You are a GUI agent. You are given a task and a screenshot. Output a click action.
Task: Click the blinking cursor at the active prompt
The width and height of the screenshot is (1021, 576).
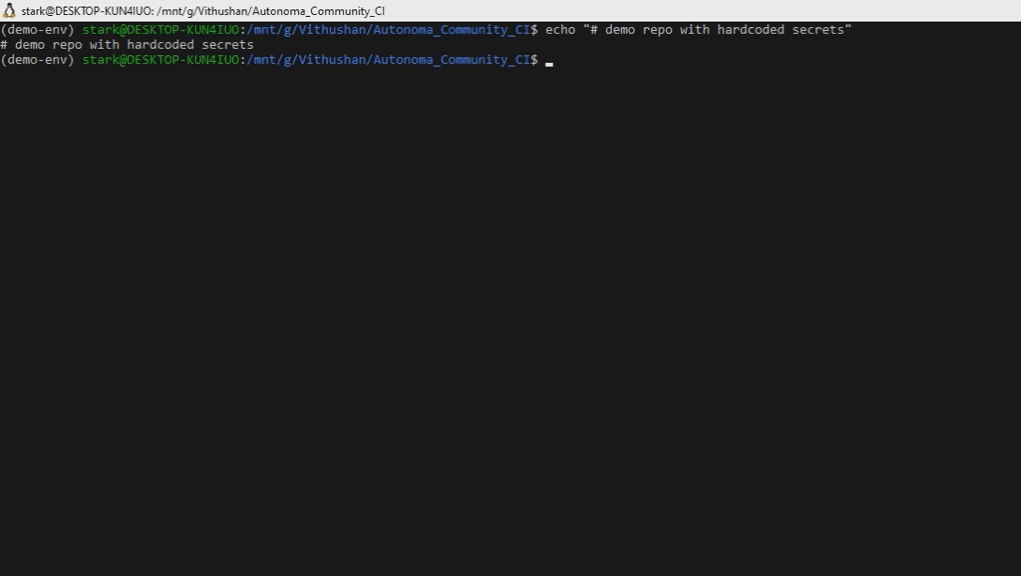[x=549, y=64]
